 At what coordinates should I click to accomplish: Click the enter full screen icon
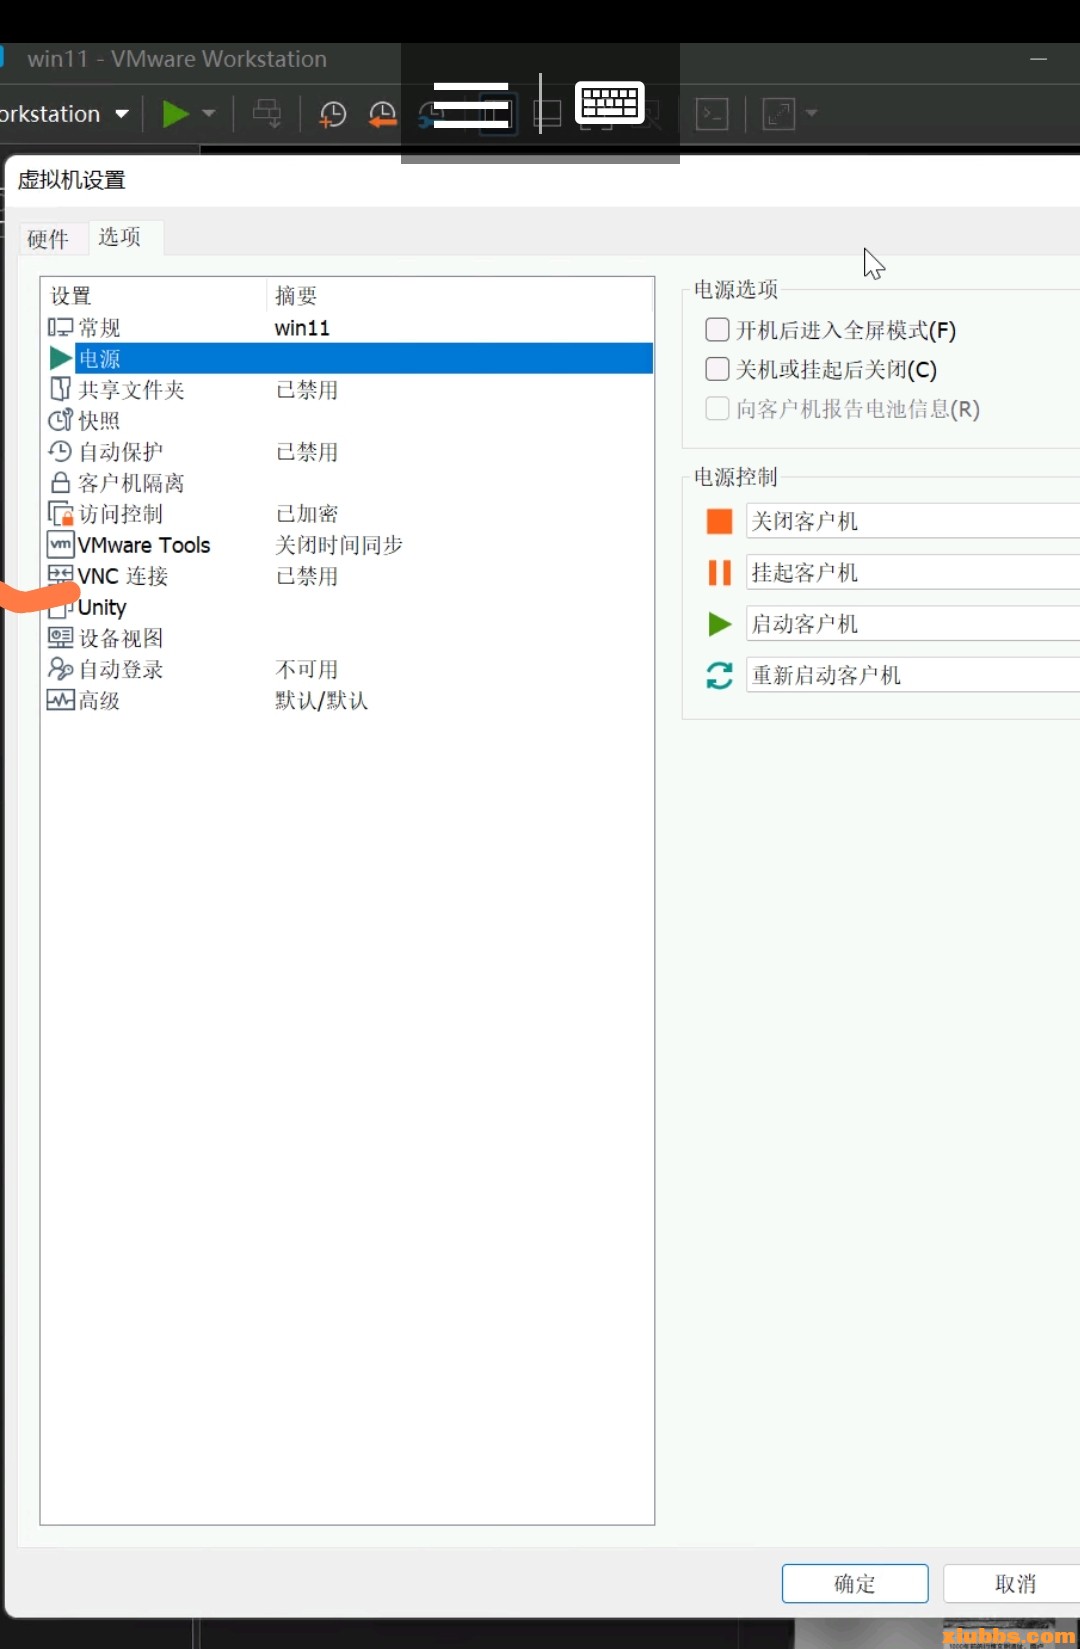[779, 114]
